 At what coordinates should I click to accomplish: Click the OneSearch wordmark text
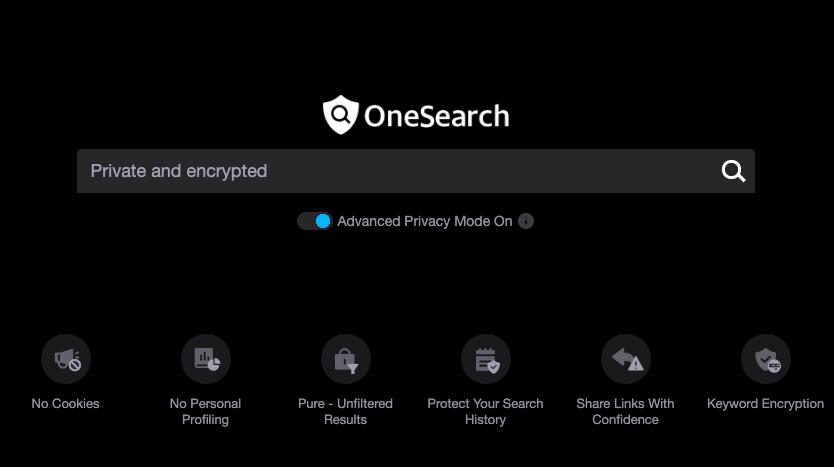click(x=436, y=116)
